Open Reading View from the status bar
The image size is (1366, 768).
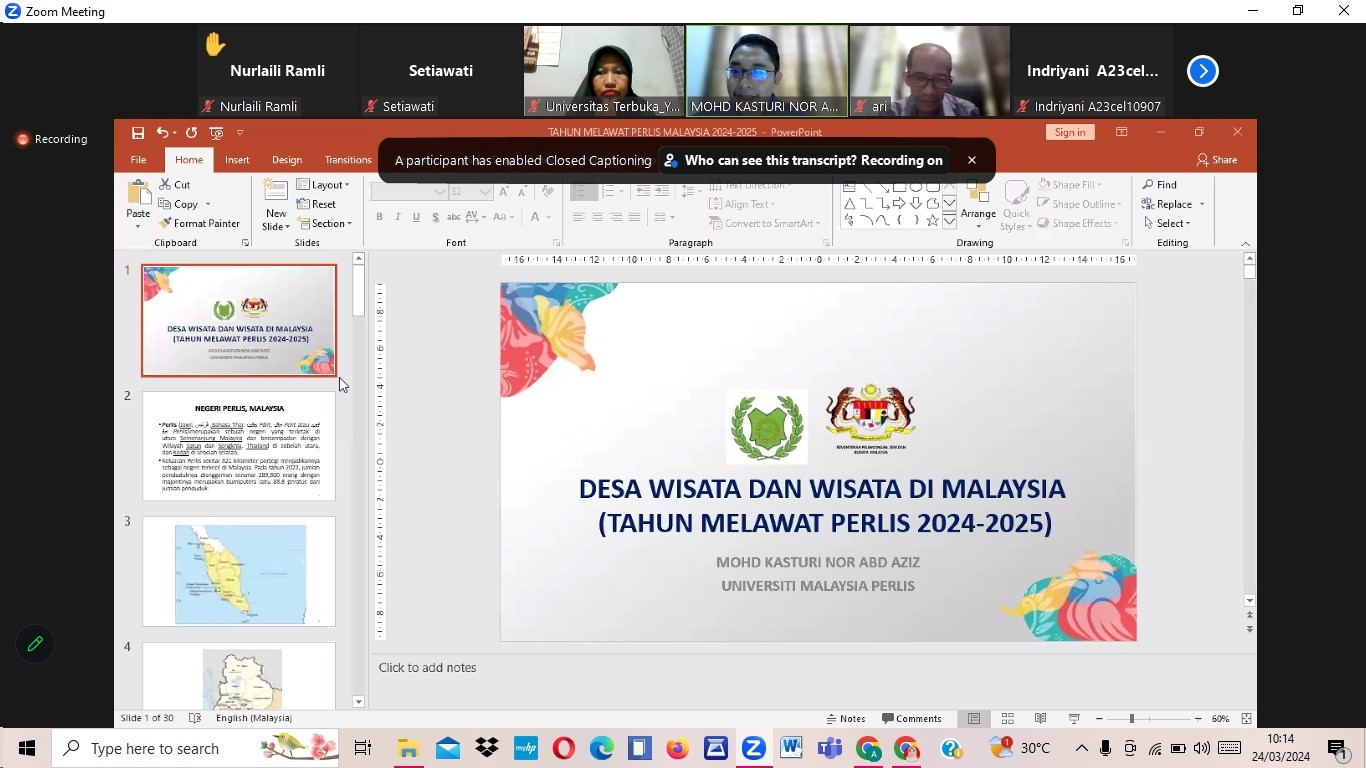[x=1040, y=718]
